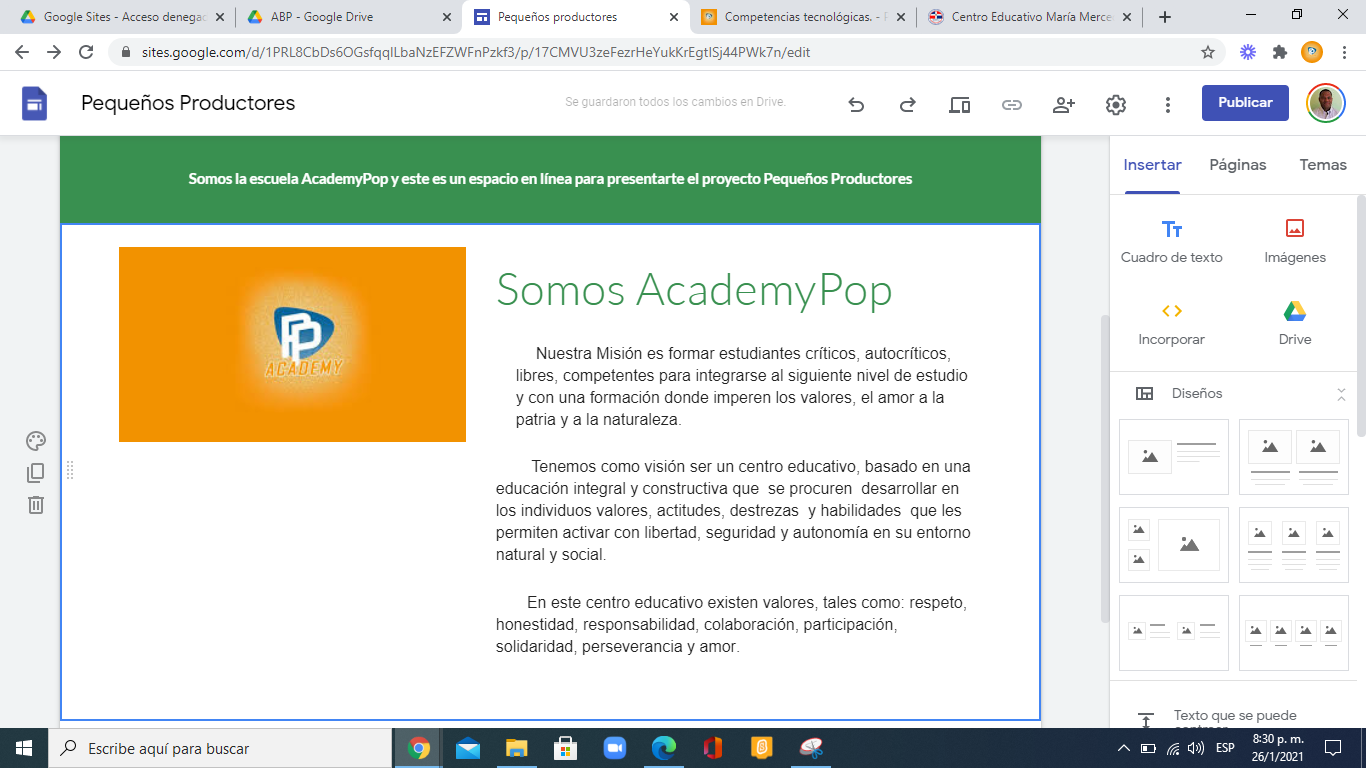The height and width of the screenshot is (768, 1366).
Task: Select layout with one image and text
Action: click(1174, 457)
